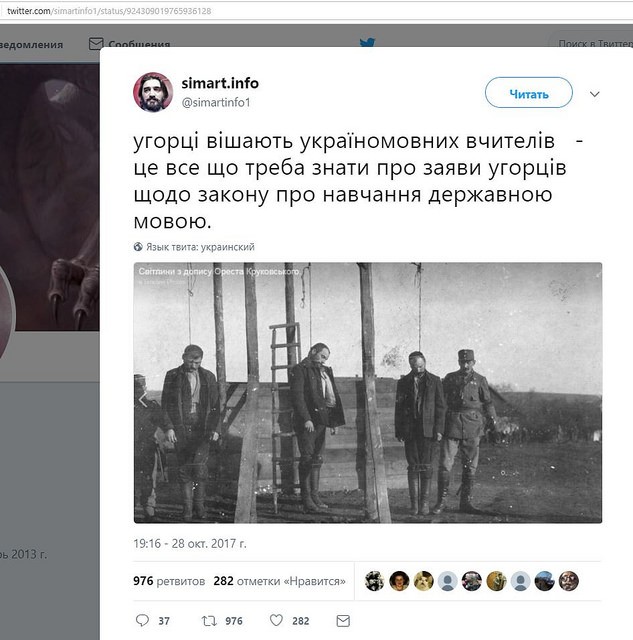633x640 pixels.
Task: Click the Читать follow button
Action: point(529,93)
